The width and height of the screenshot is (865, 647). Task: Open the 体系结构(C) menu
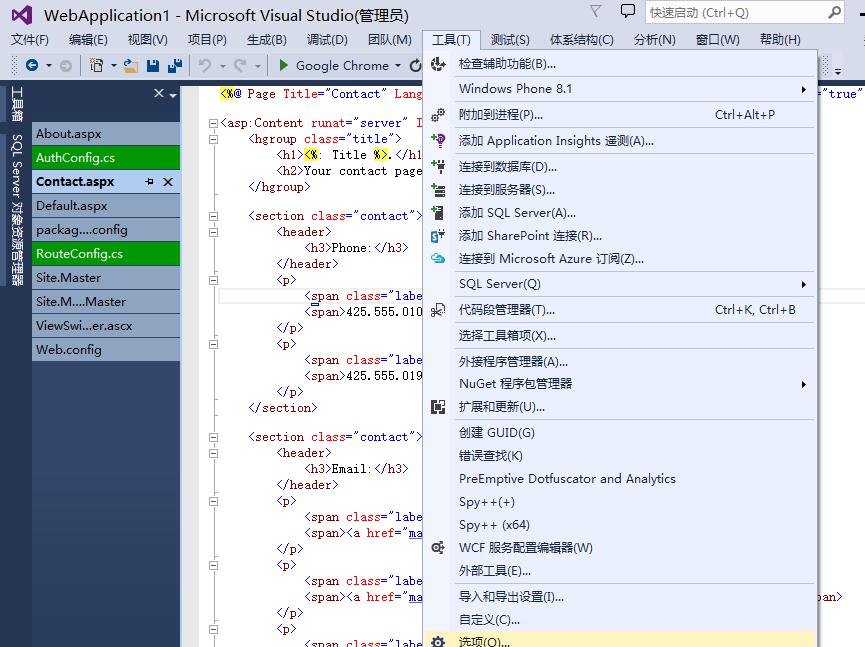click(x=581, y=40)
